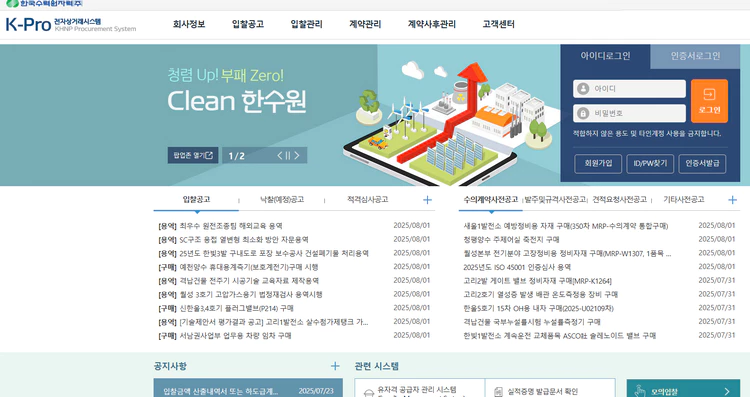
Task: Open the 입찰관리 menu
Action: [x=307, y=24]
